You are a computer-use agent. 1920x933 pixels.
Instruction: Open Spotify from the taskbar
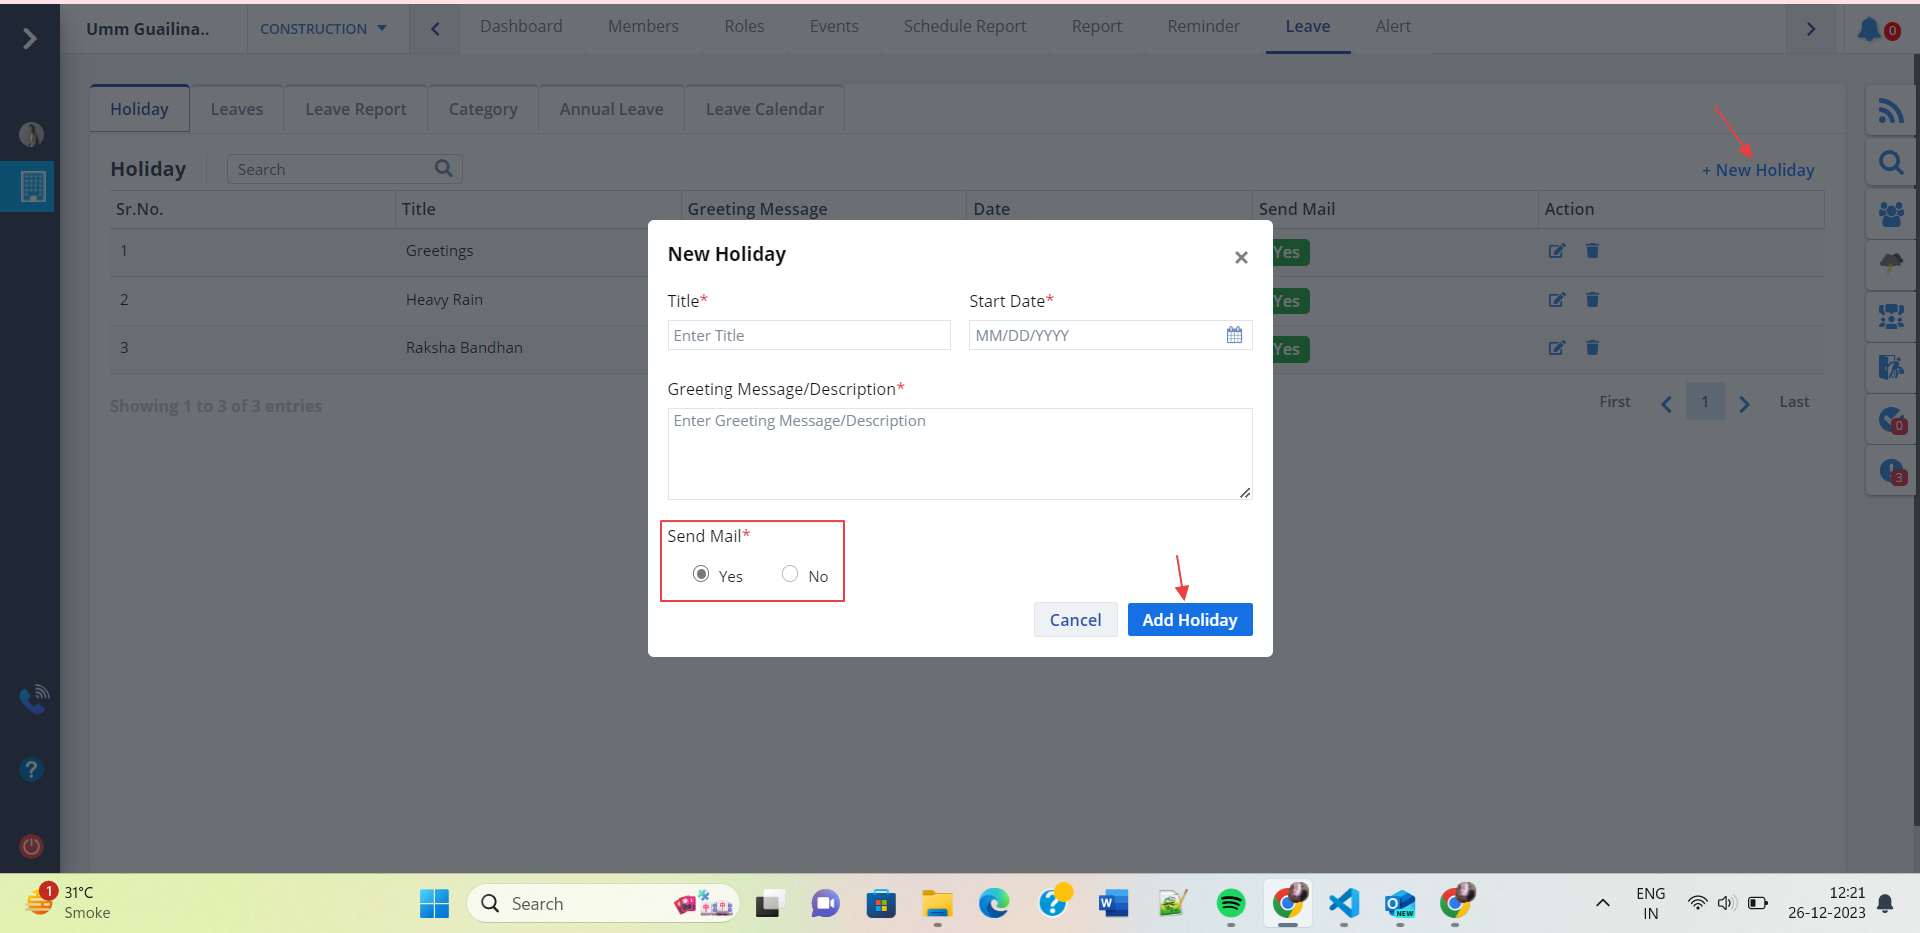click(x=1230, y=904)
